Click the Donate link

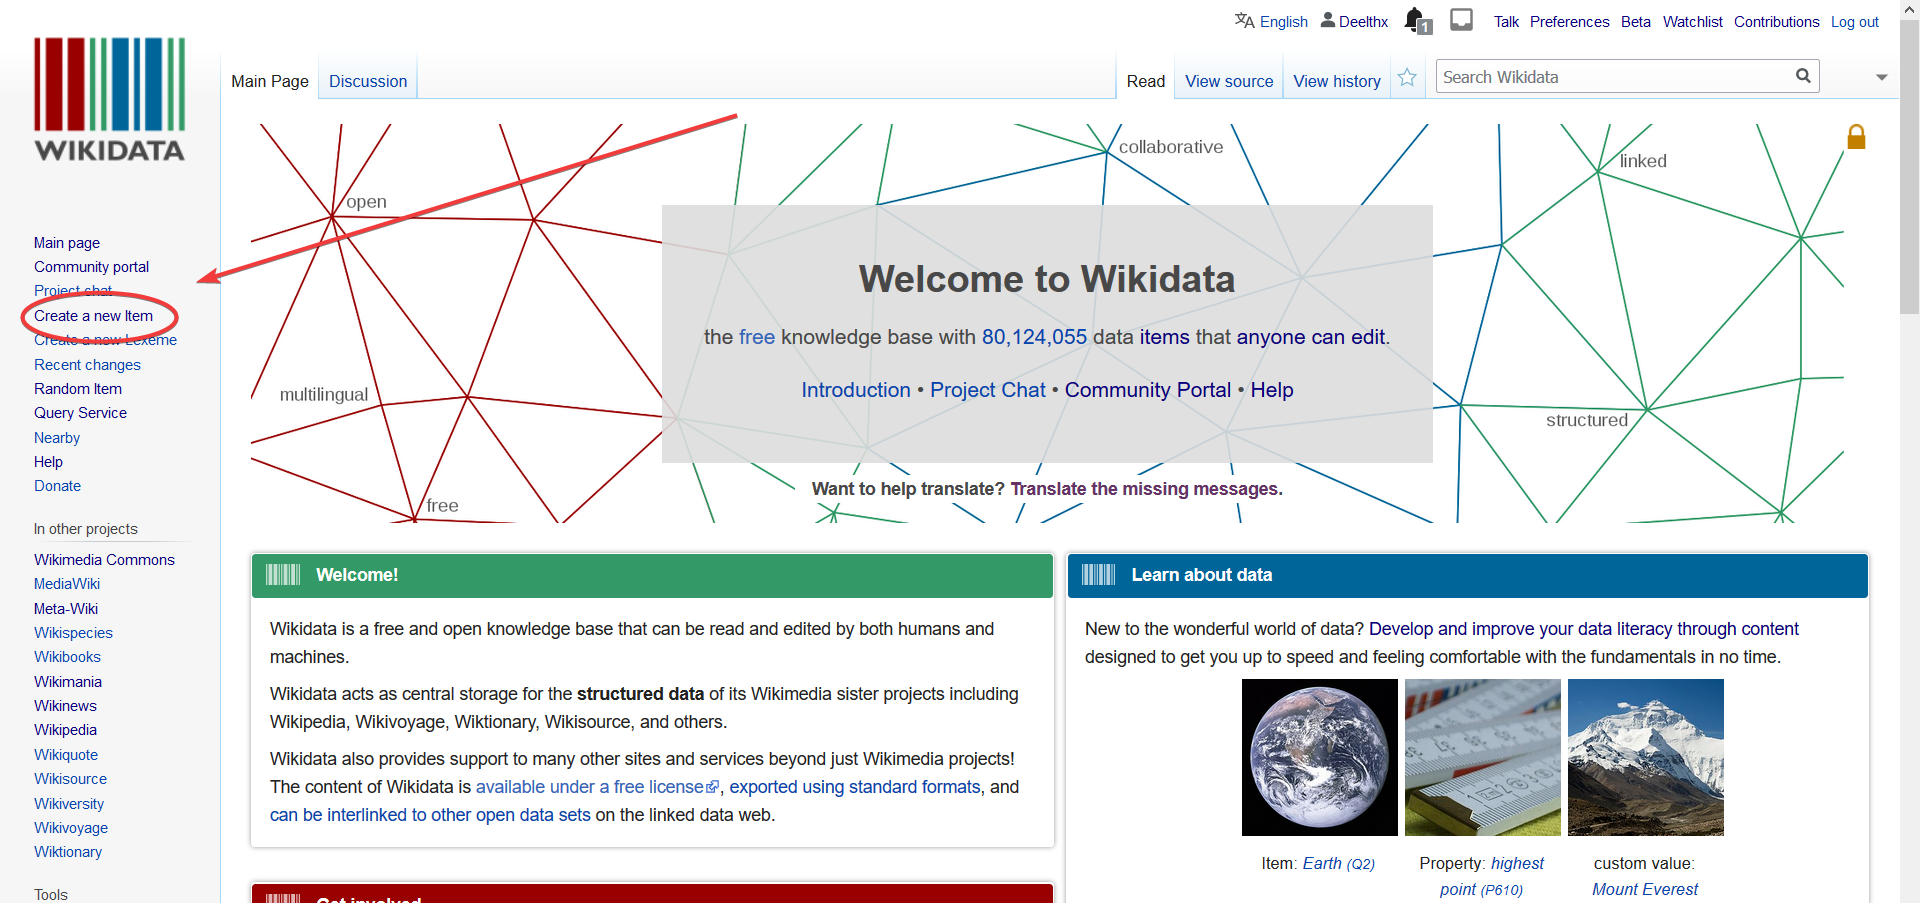(x=57, y=486)
